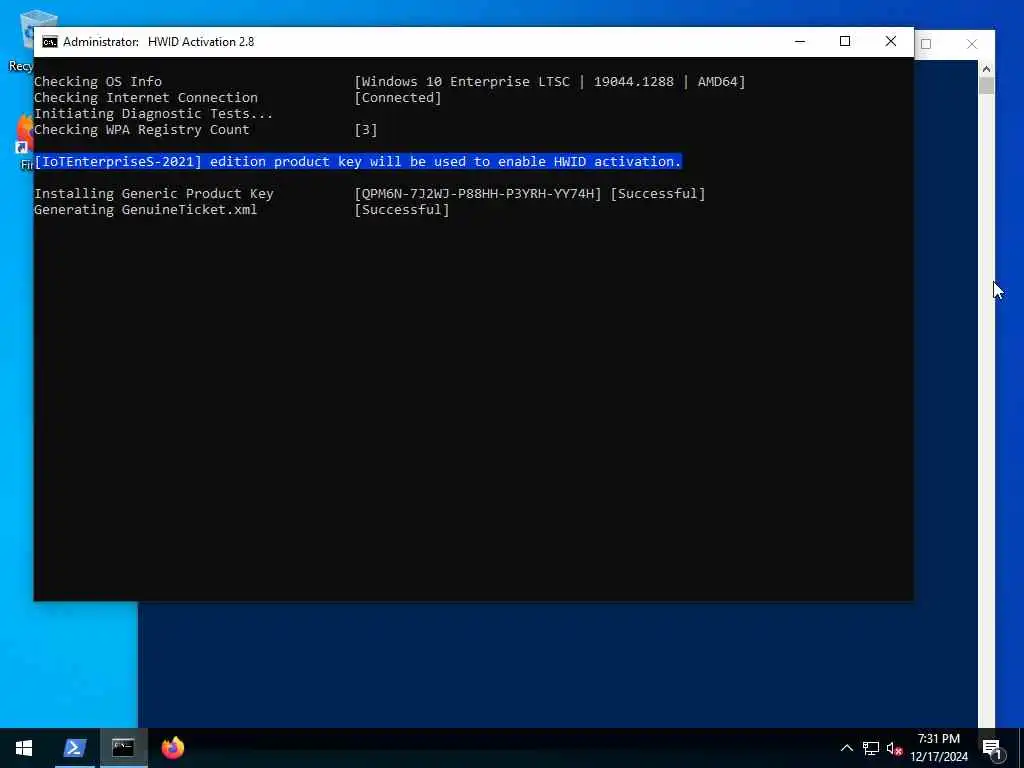
Task: Open the Action Center notifications
Action: point(992,749)
